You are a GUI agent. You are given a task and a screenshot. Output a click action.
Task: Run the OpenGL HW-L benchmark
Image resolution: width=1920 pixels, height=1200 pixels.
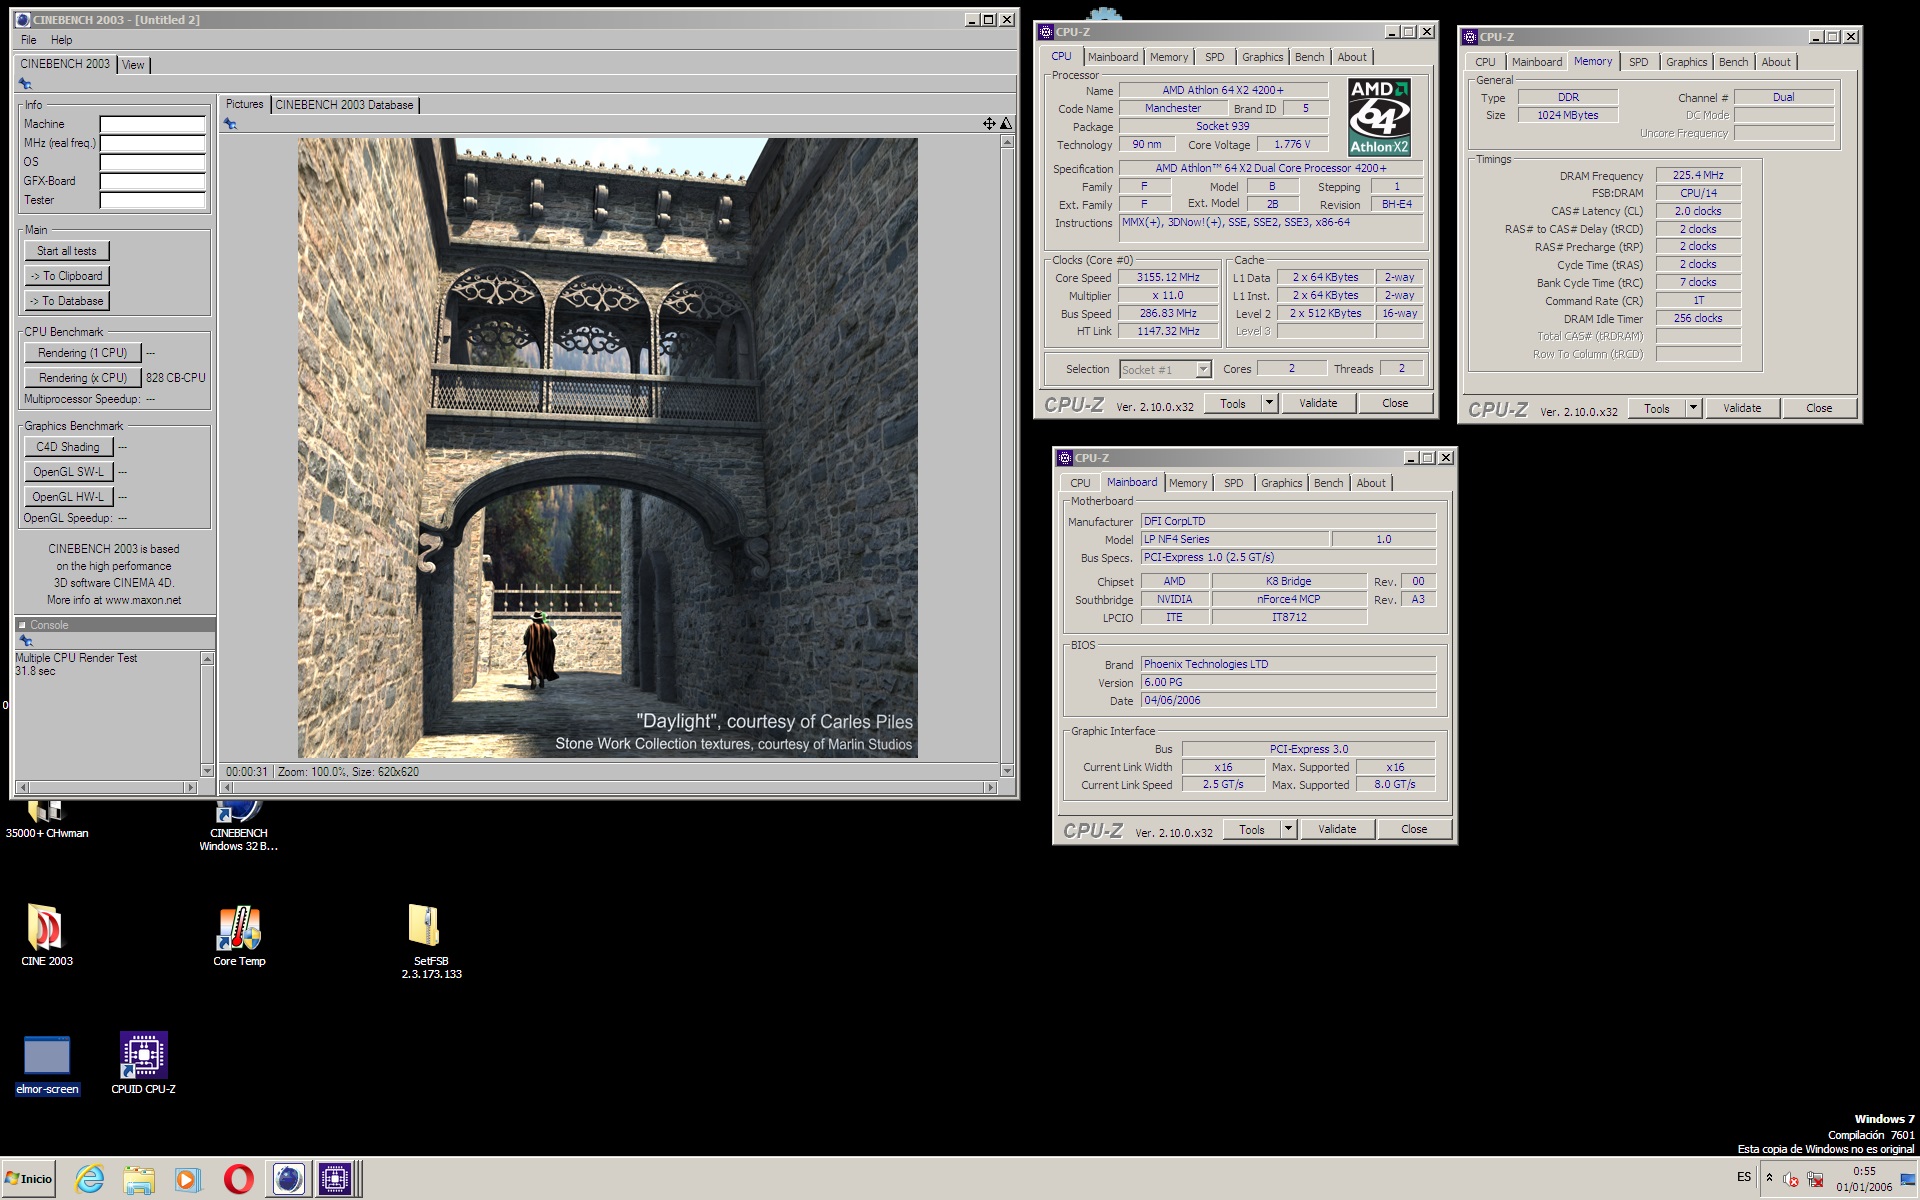68,497
